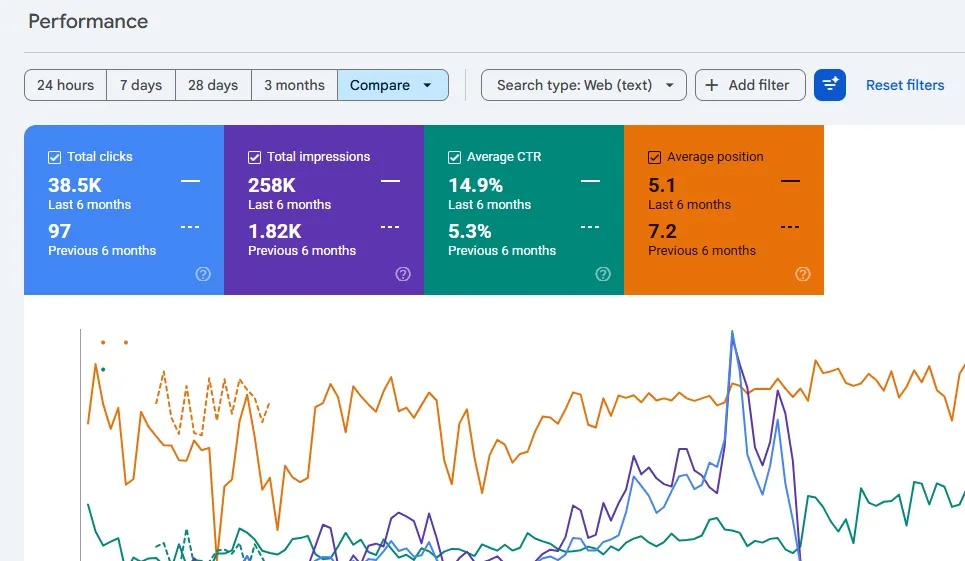This screenshot has width=965, height=561.
Task: Click the Average position card label
Action: tap(715, 157)
